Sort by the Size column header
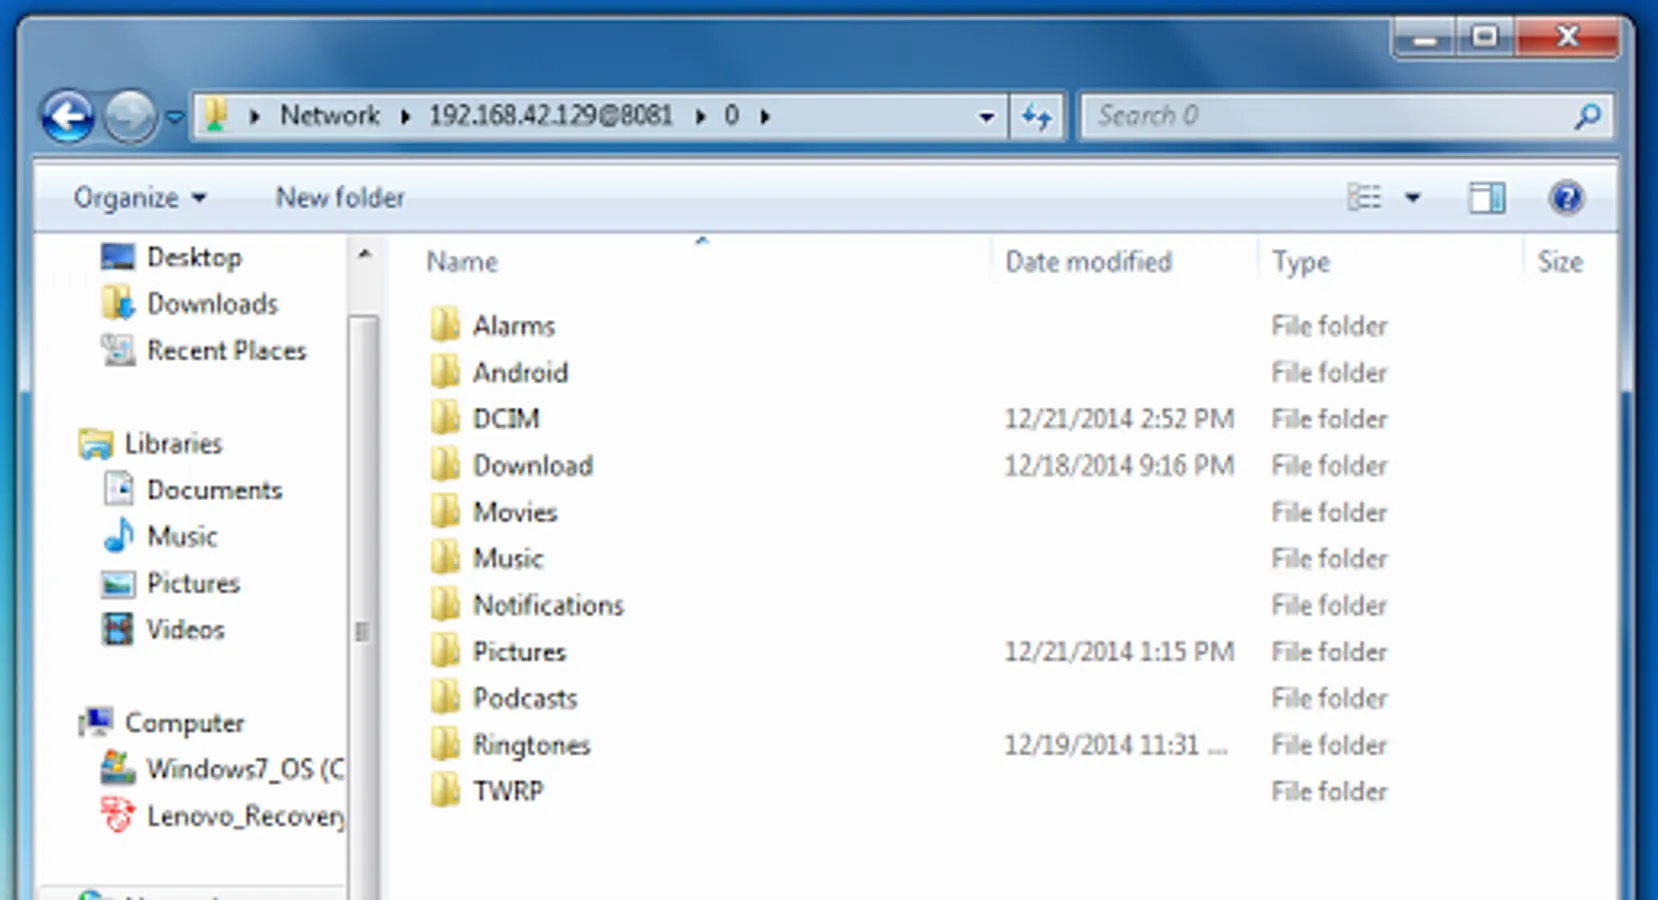Screen dimensions: 1658x900 (1560, 262)
